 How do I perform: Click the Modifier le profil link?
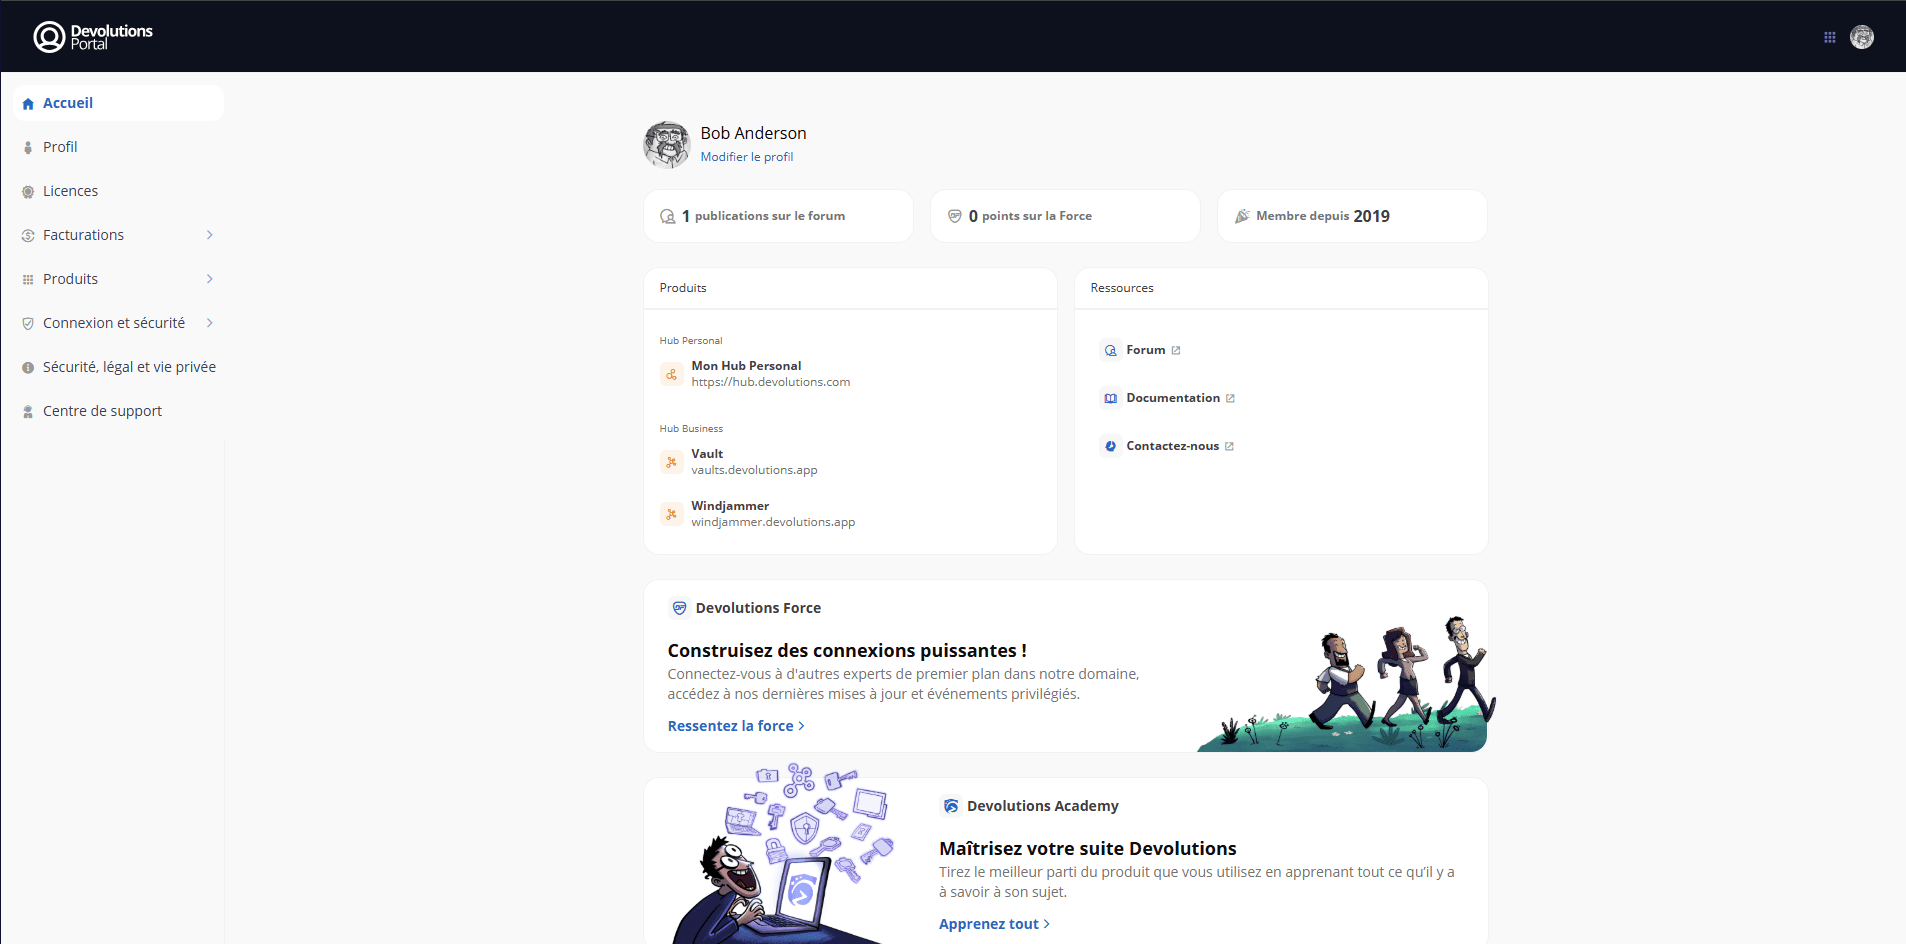pyautogui.click(x=746, y=157)
